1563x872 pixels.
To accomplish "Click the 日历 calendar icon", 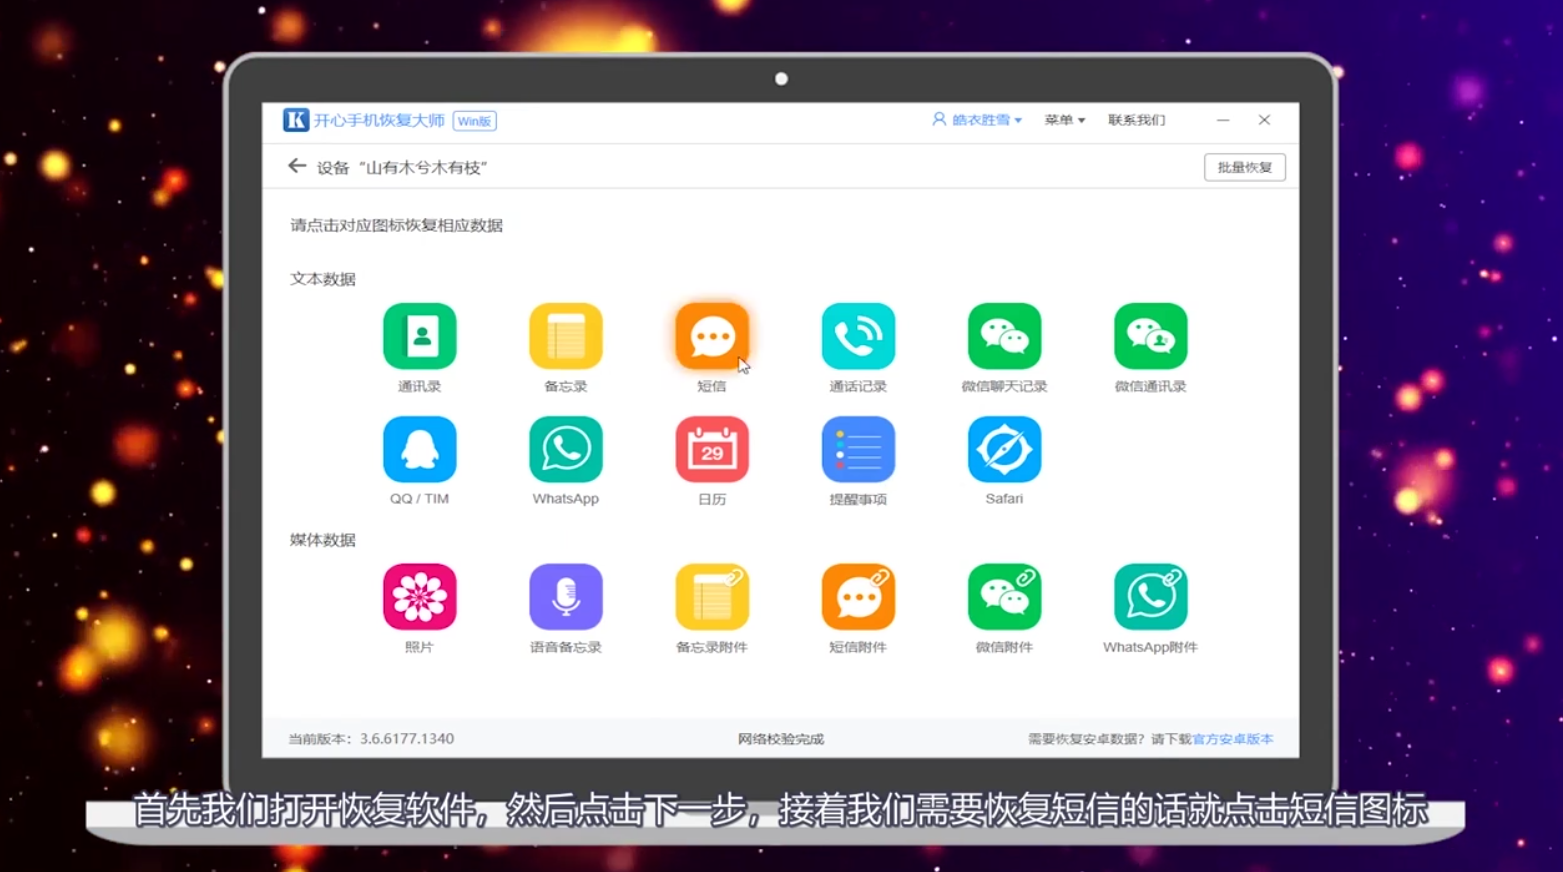I will coord(711,449).
